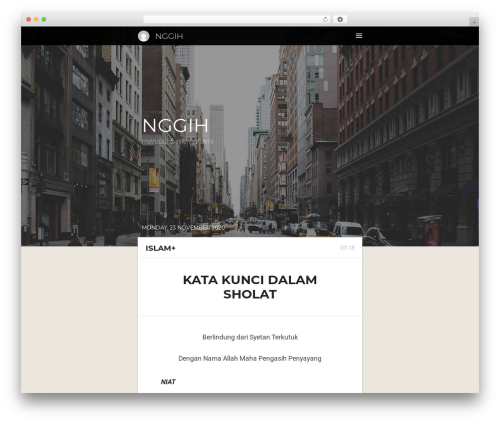Image resolution: width=500 pixels, height=423 pixels.
Task: Click the green maximize window button
Action: click(x=44, y=19)
